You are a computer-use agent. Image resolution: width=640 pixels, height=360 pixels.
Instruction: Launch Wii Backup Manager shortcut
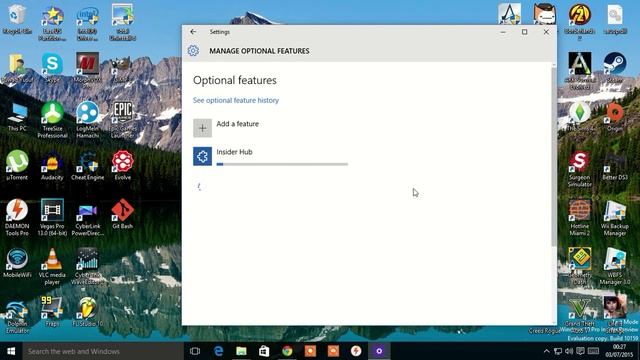615,217
